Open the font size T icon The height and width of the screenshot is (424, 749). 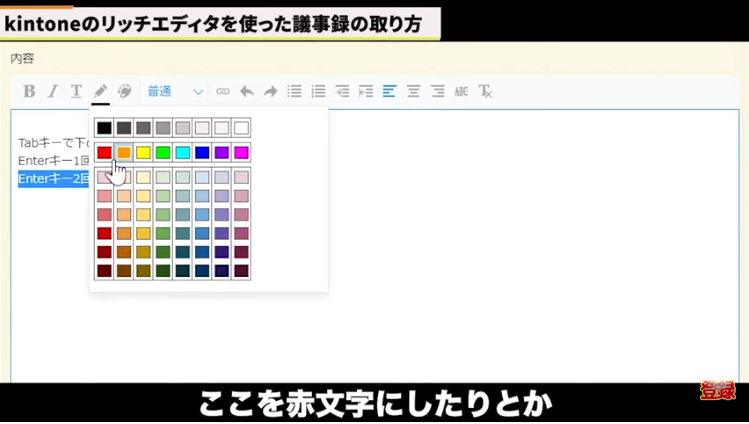coord(76,91)
